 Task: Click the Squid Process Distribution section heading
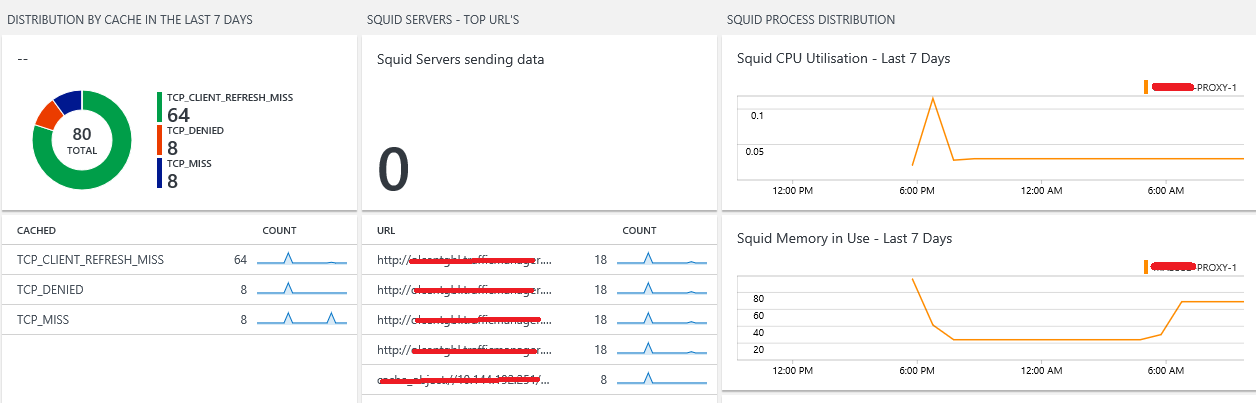pyautogui.click(x=811, y=20)
